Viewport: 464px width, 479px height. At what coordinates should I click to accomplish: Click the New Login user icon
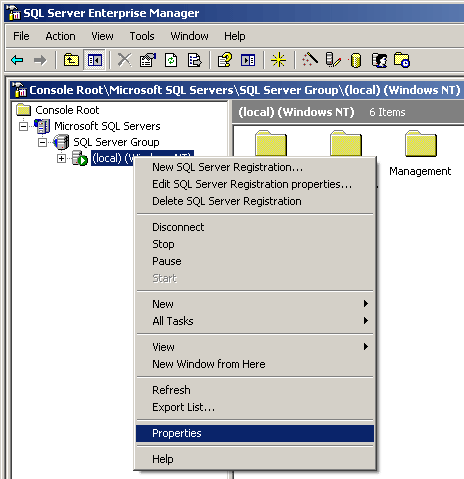(x=379, y=60)
